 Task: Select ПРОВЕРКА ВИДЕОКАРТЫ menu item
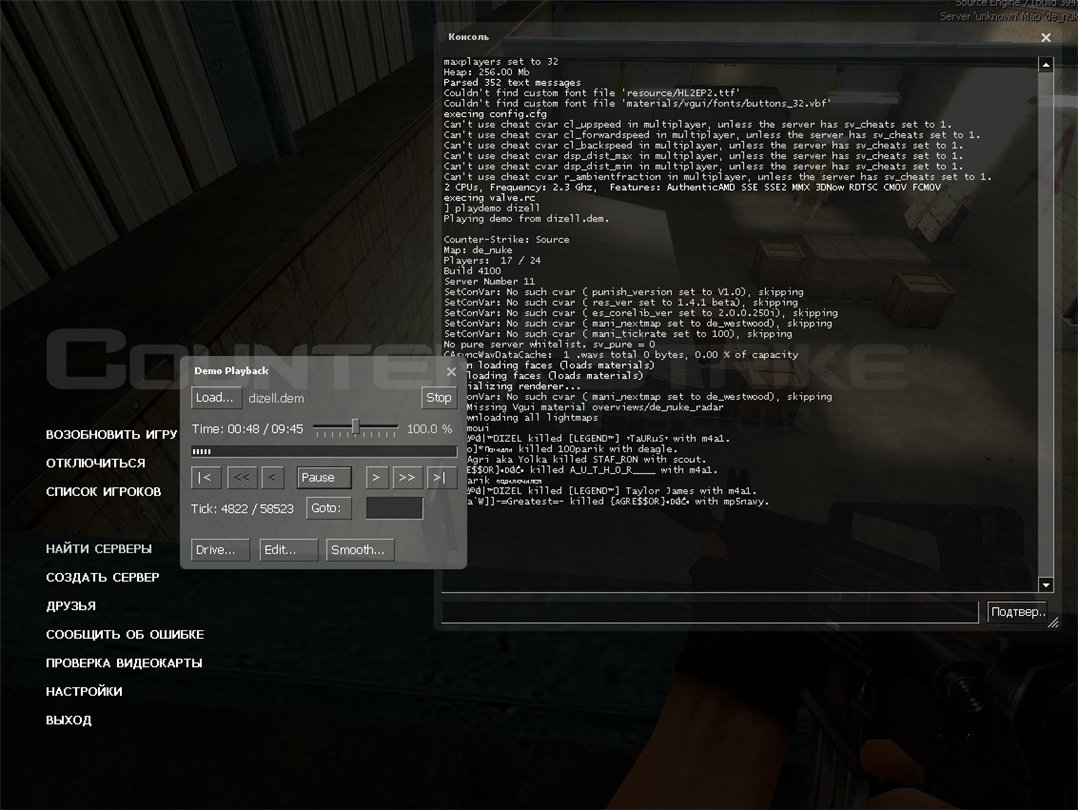point(124,663)
